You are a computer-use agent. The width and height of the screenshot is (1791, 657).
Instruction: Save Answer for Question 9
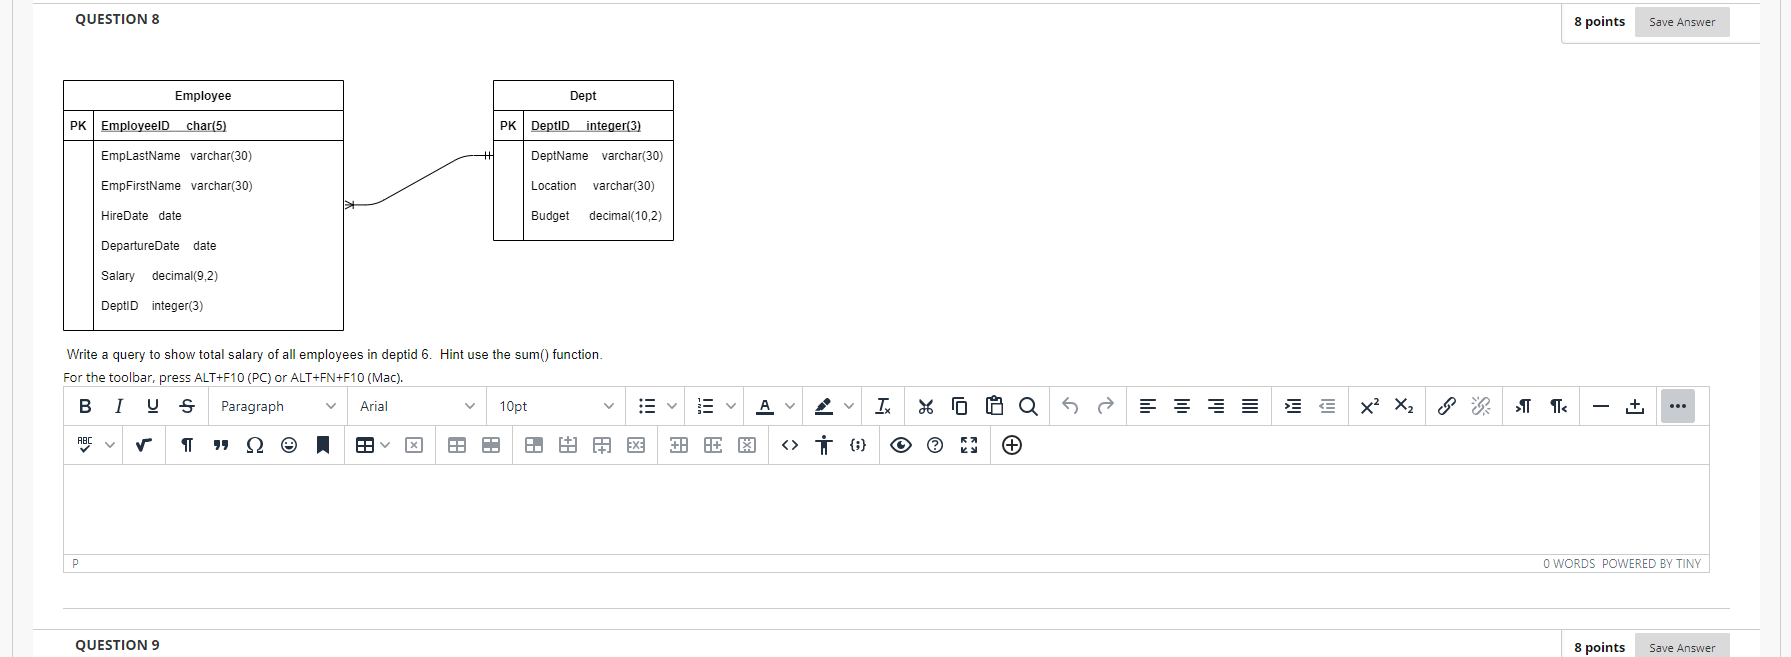click(x=1682, y=647)
